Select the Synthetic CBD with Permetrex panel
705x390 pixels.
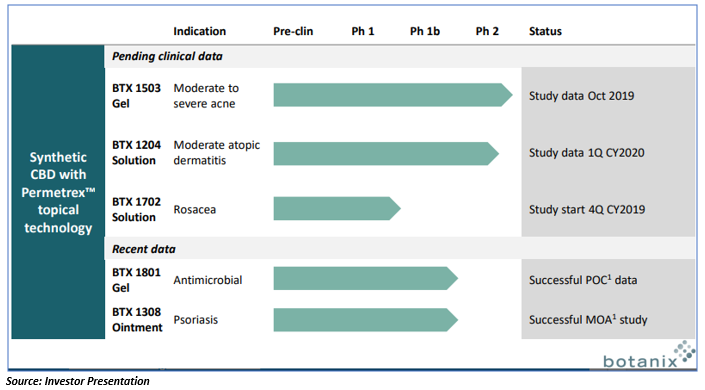tap(58, 192)
